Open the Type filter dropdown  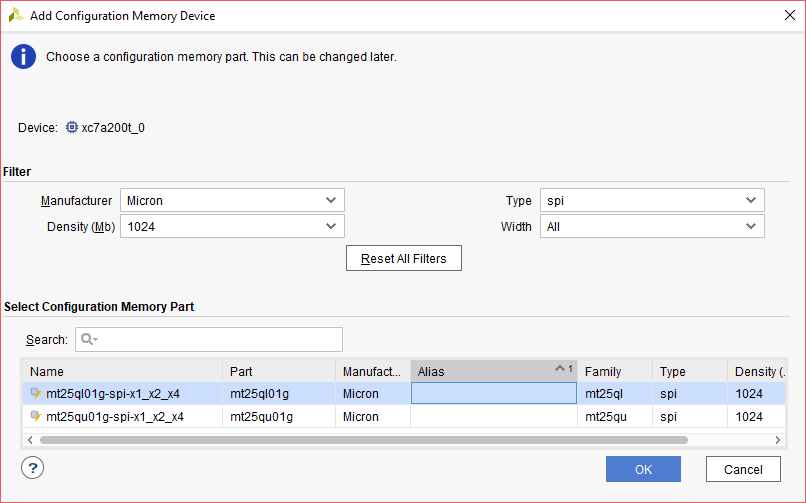tap(652, 200)
